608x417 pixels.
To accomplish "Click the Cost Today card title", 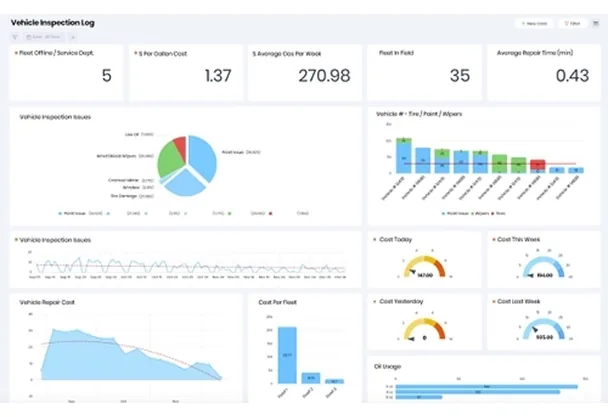I will coord(396,239).
